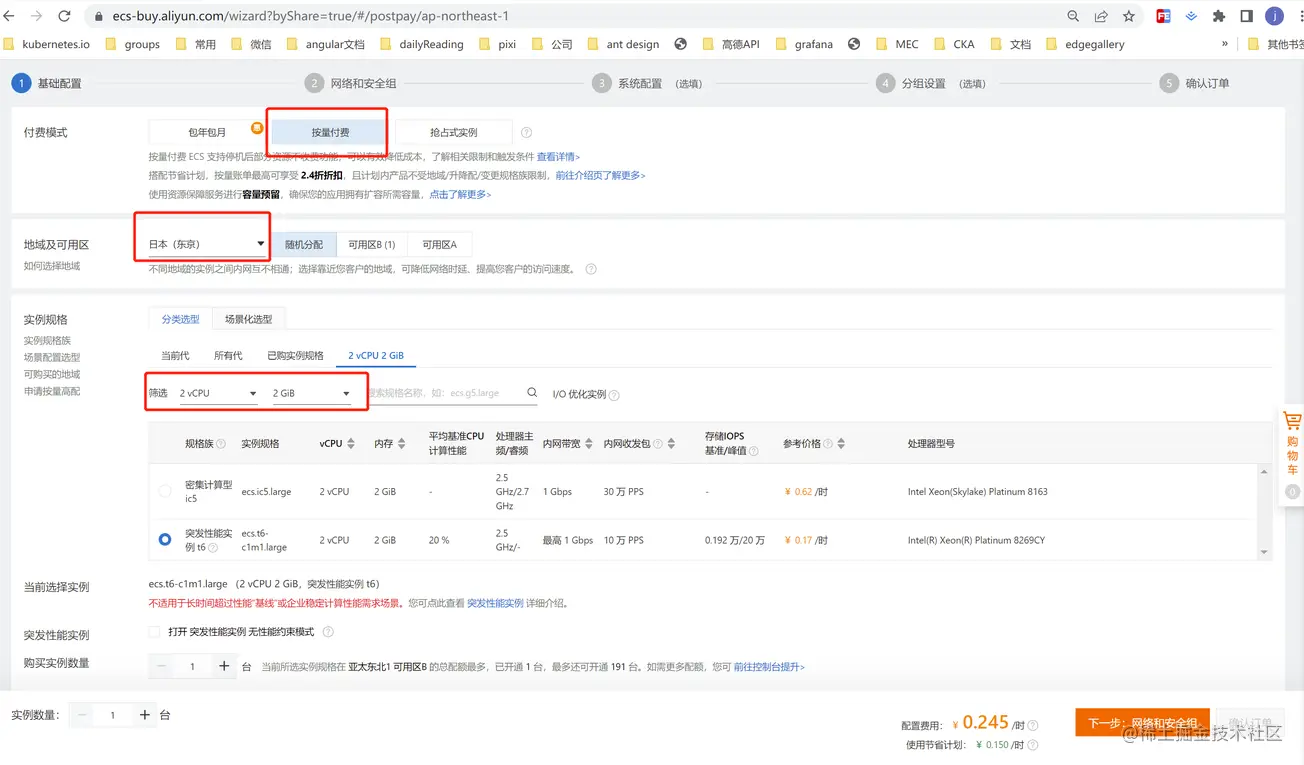
Task: Sort the table by 参考价格 column
Action: [x=841, y=444]
